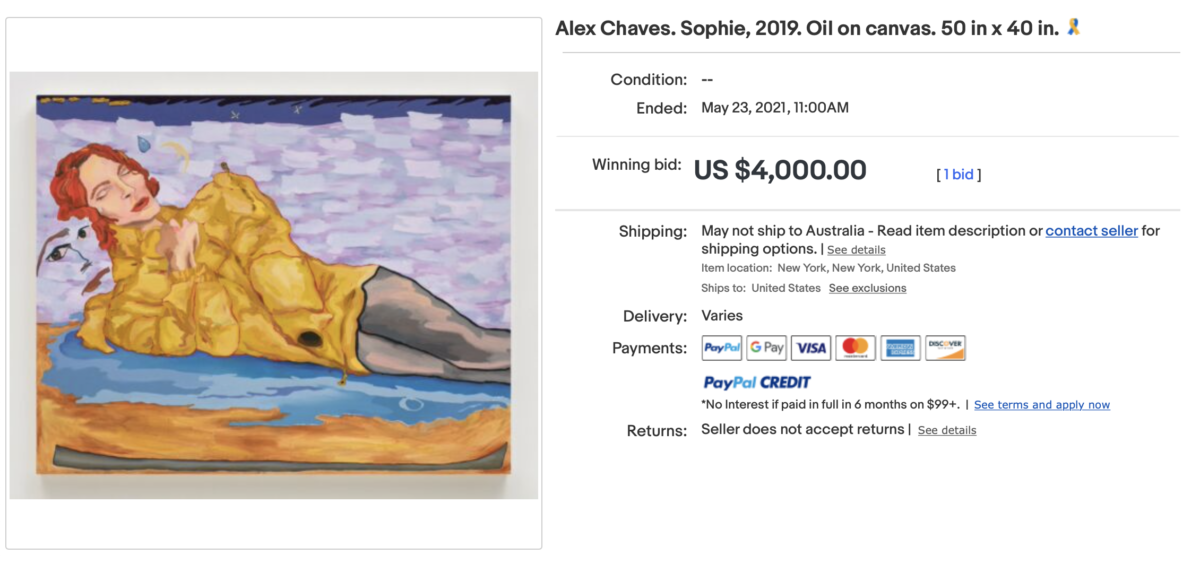Click the Google Pay payment icon
This screenshot has height=564, width=1200.
click(766, 348)
